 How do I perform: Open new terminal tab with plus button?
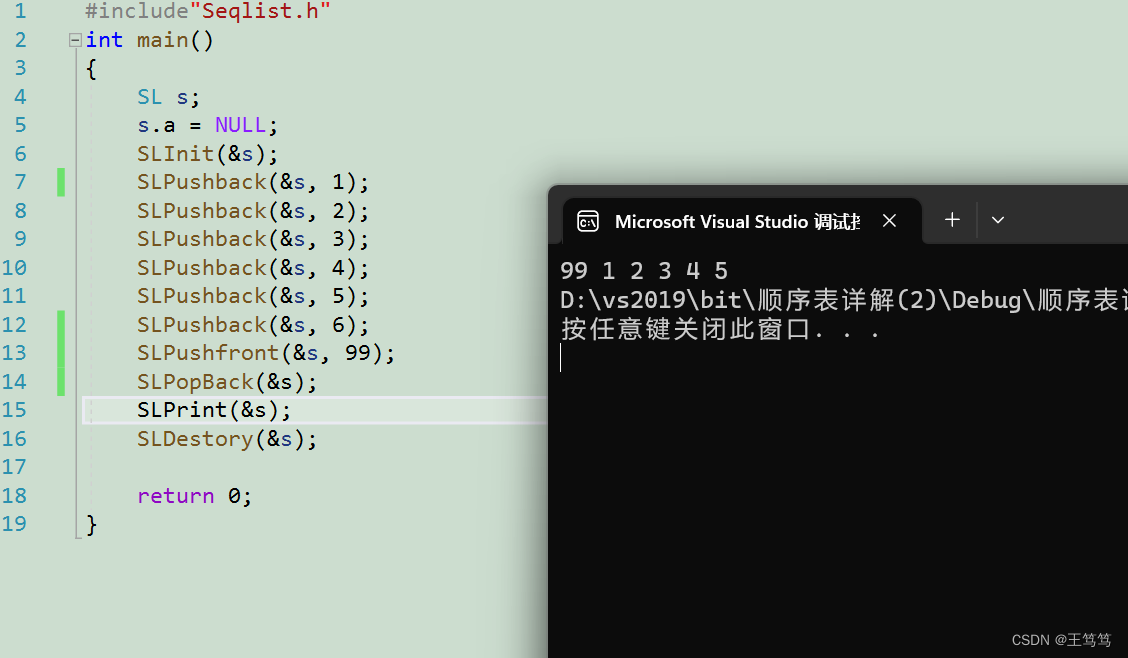(x=952, y=220)
